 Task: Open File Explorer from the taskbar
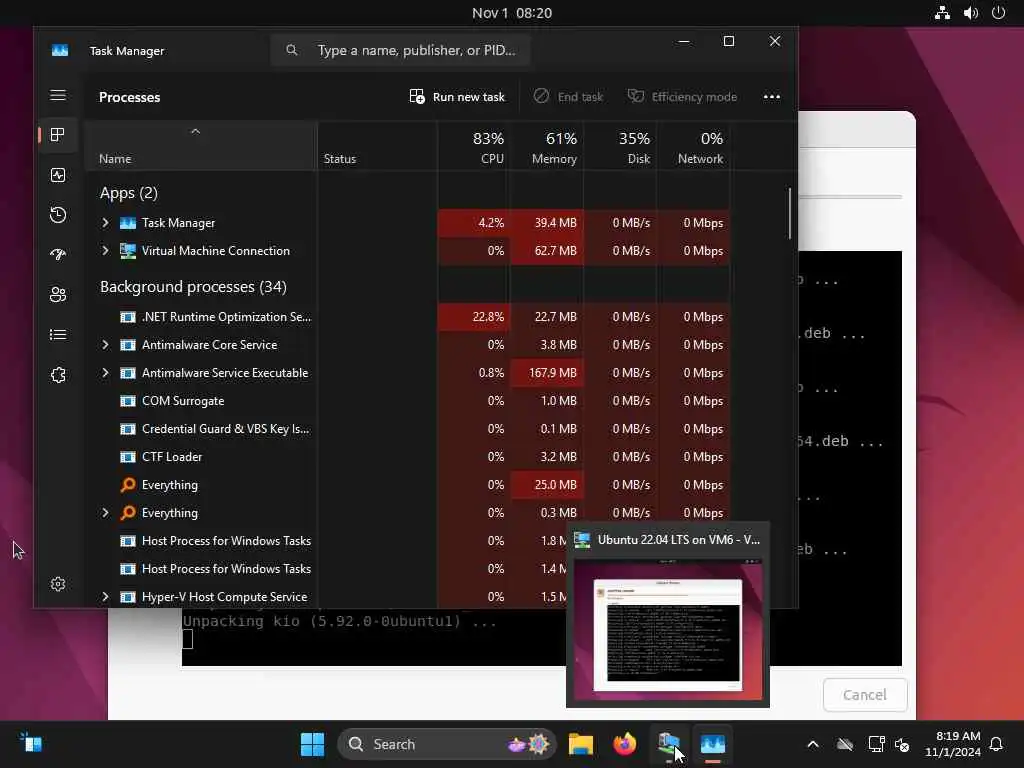tap(581, 744)
